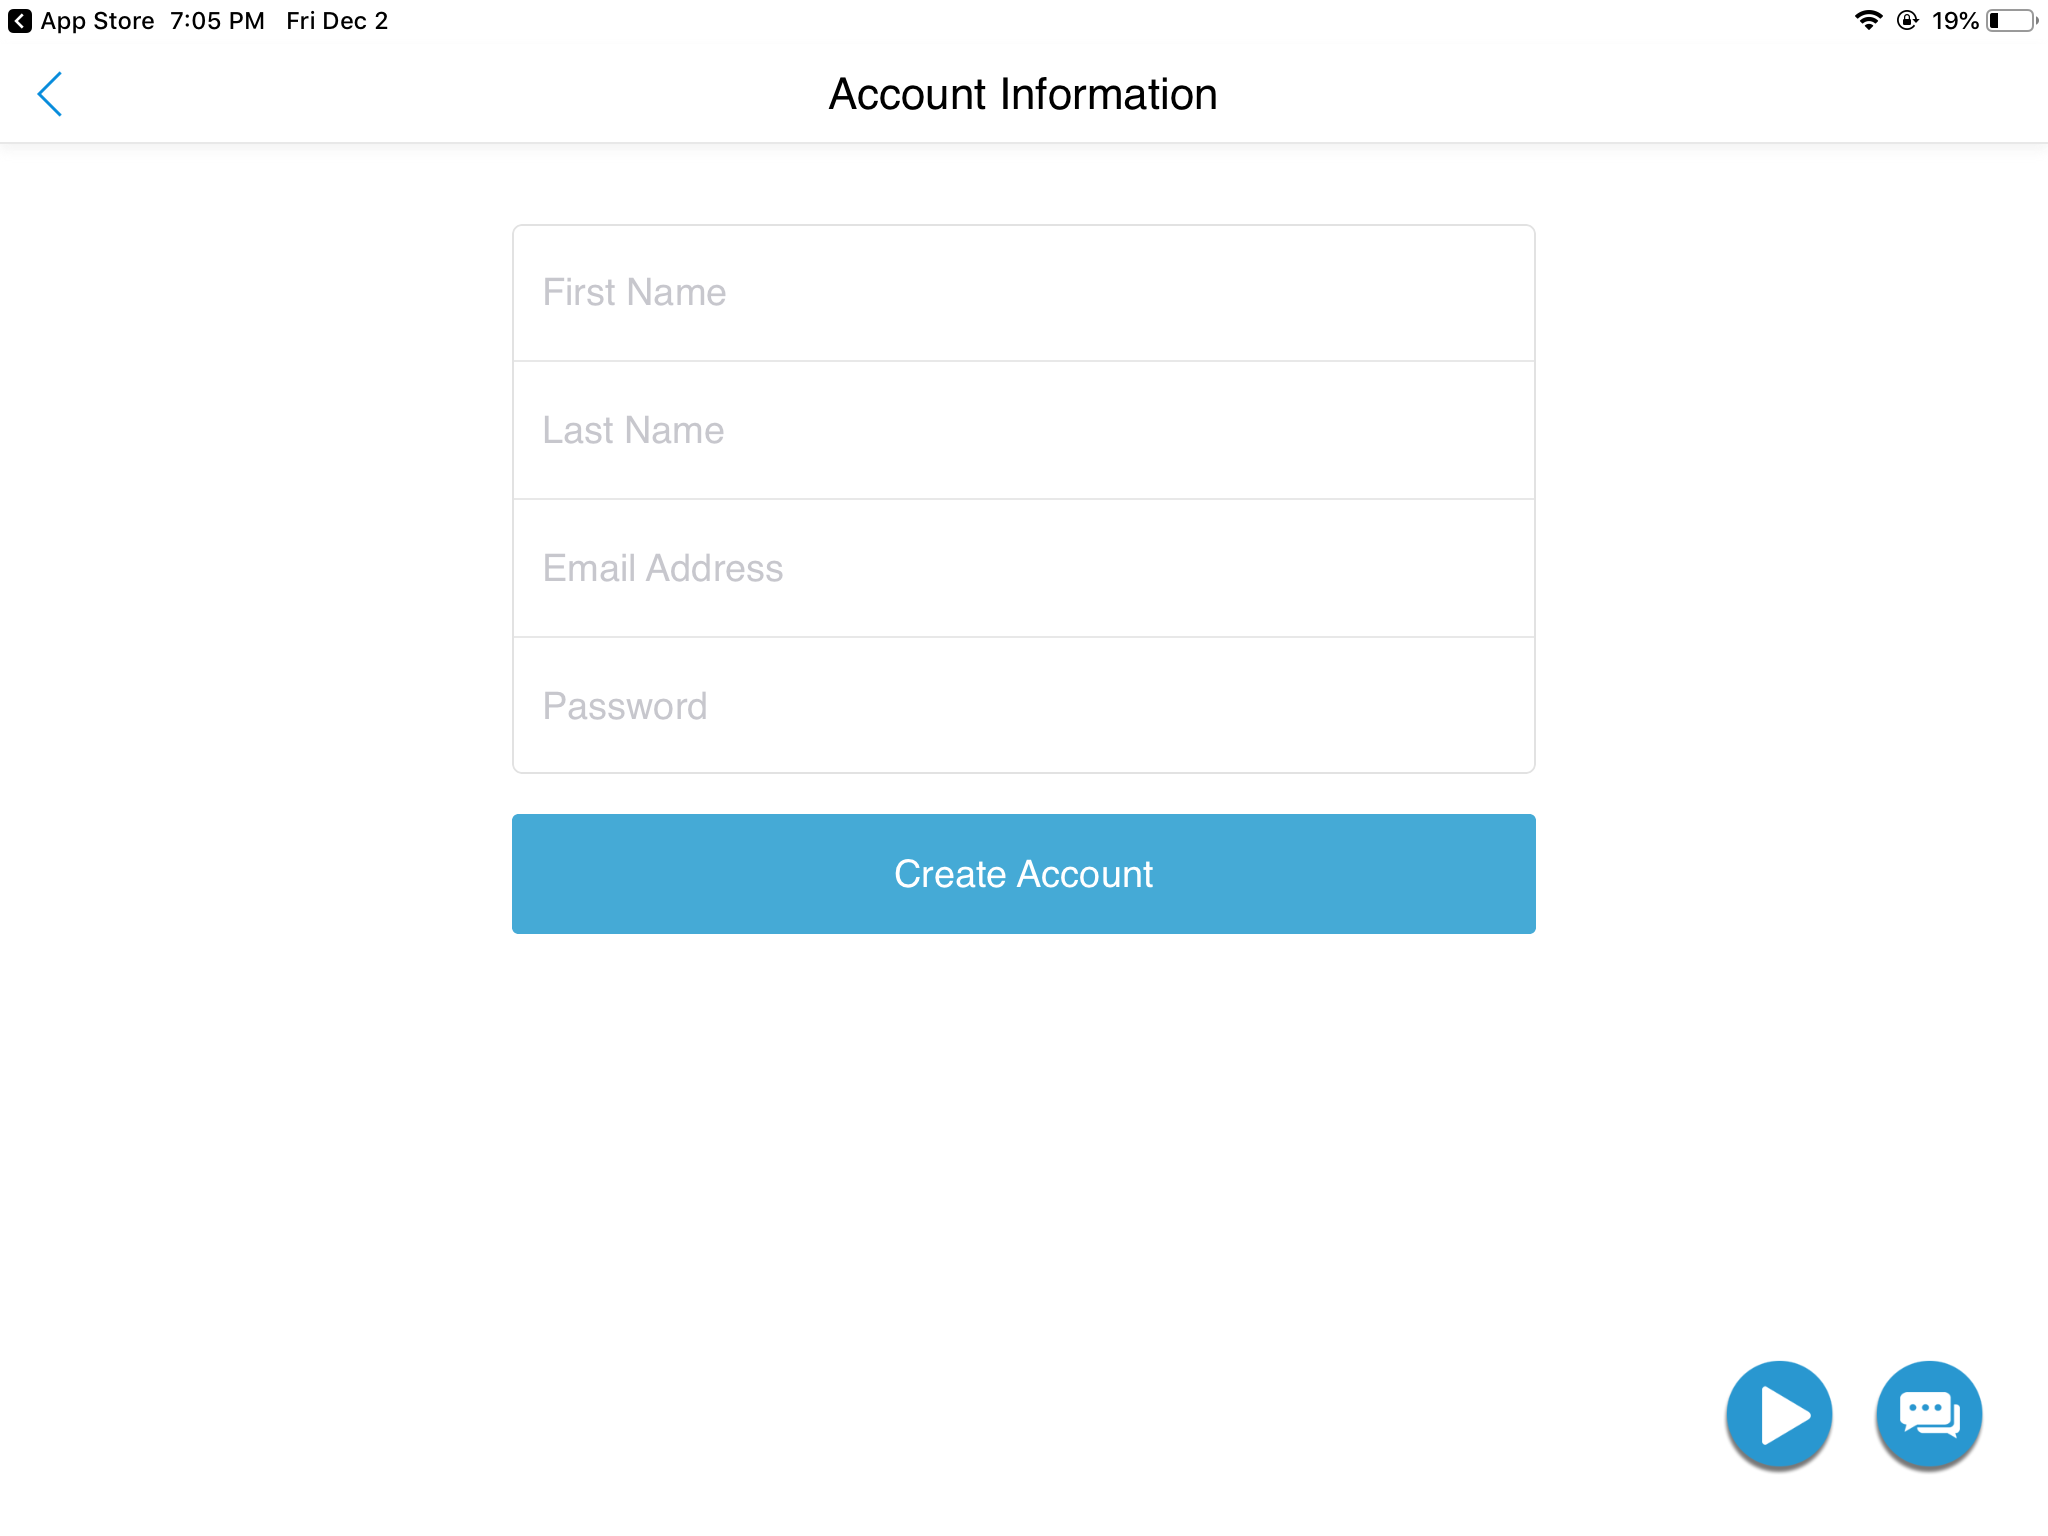2048x1536 pixels.
Task: Open the round play video button
Action: point(1779,1414)
